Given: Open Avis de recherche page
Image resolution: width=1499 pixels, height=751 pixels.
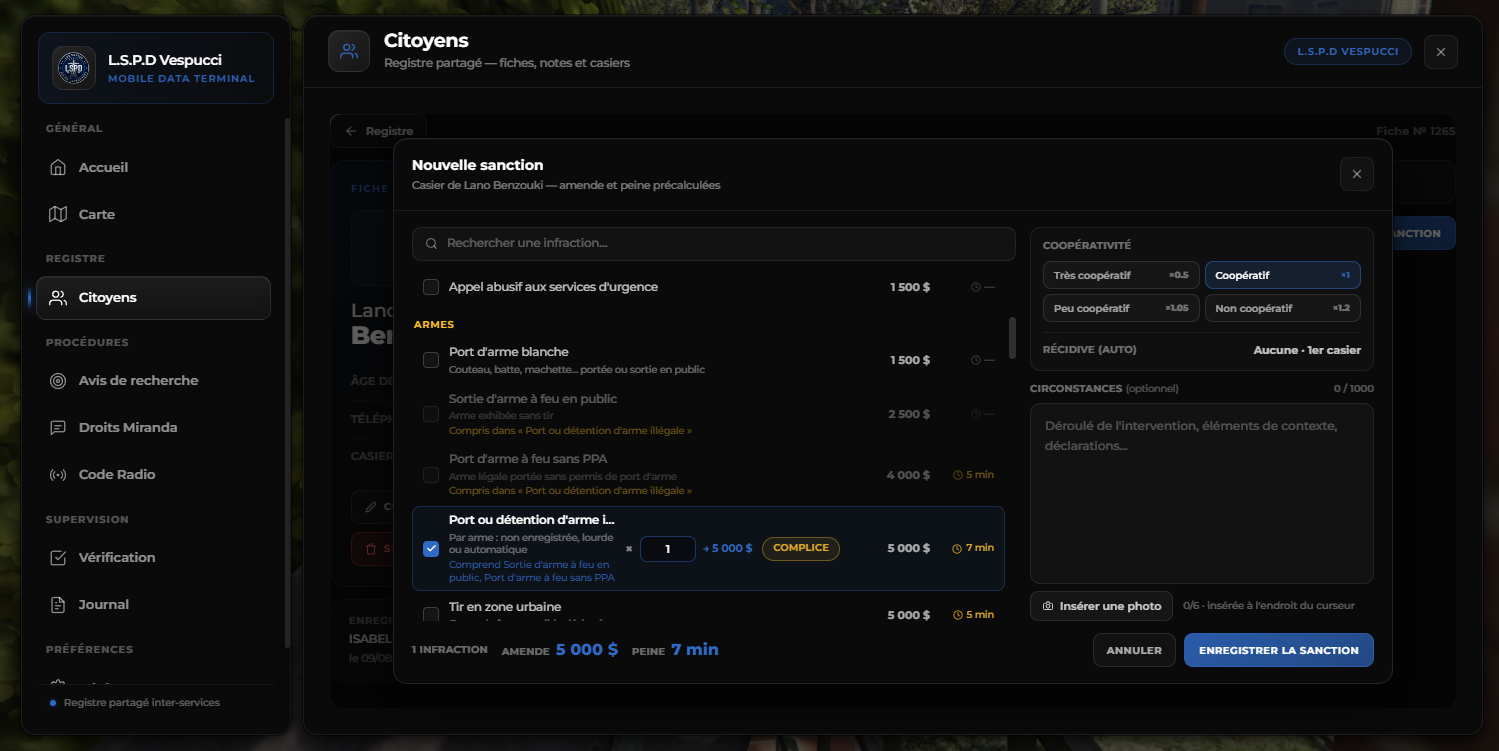Looking at the screenshot, I should (x=153, y=380).
